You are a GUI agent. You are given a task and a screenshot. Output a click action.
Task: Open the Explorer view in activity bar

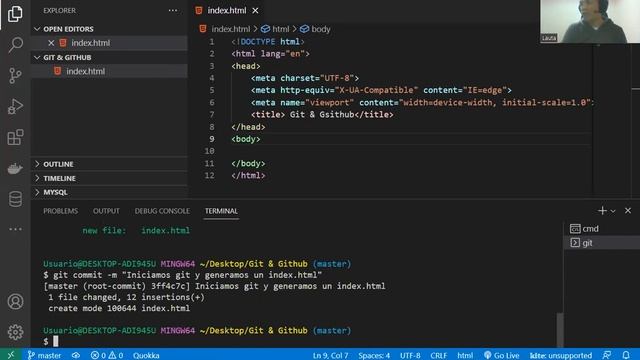click(x=15, y=14)
